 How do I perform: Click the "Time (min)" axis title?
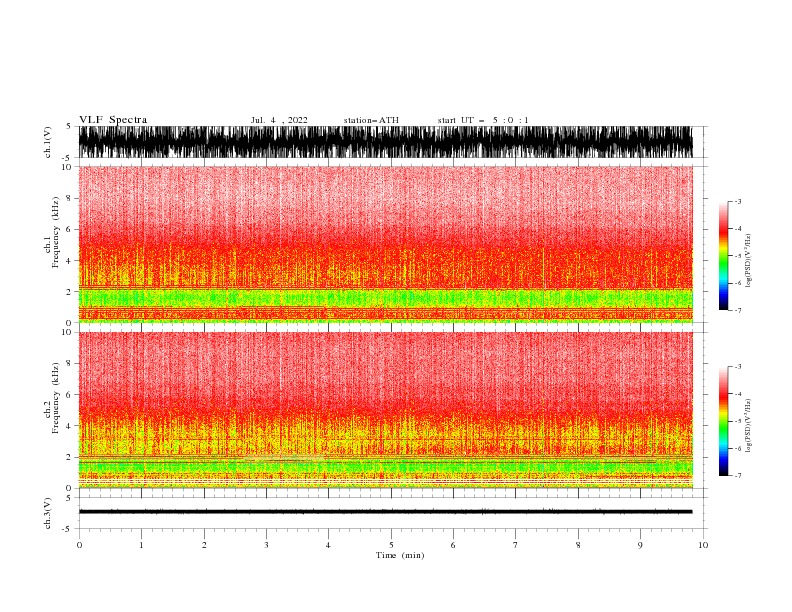coord(400,555)
